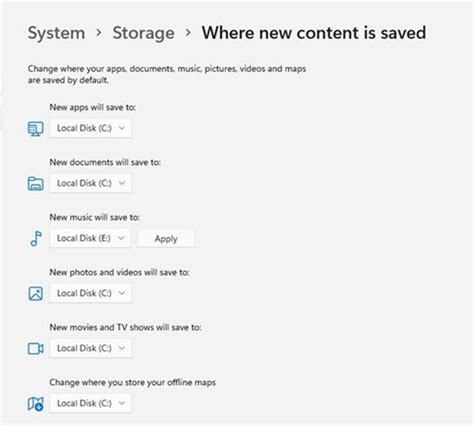The height and width of the screenshot is (425, 474).
Task: Click the new apps monitor icon
Action: [x=35, y=129]
